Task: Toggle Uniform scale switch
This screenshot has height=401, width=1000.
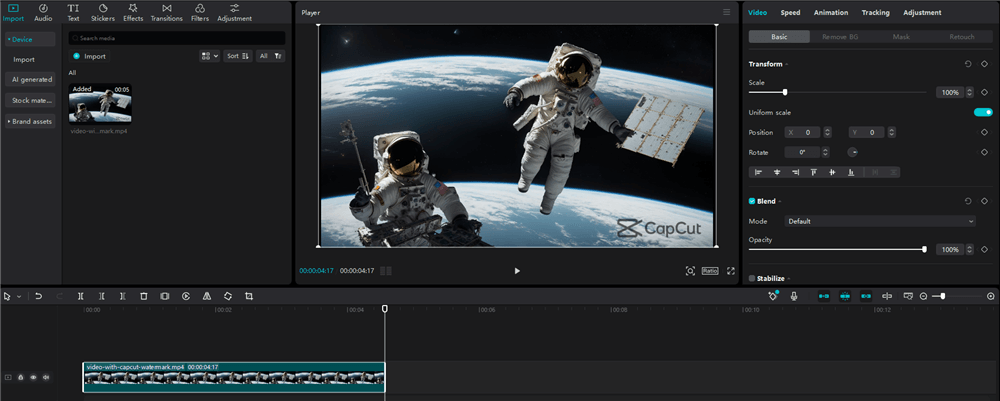Action: [x=983, y=112]
